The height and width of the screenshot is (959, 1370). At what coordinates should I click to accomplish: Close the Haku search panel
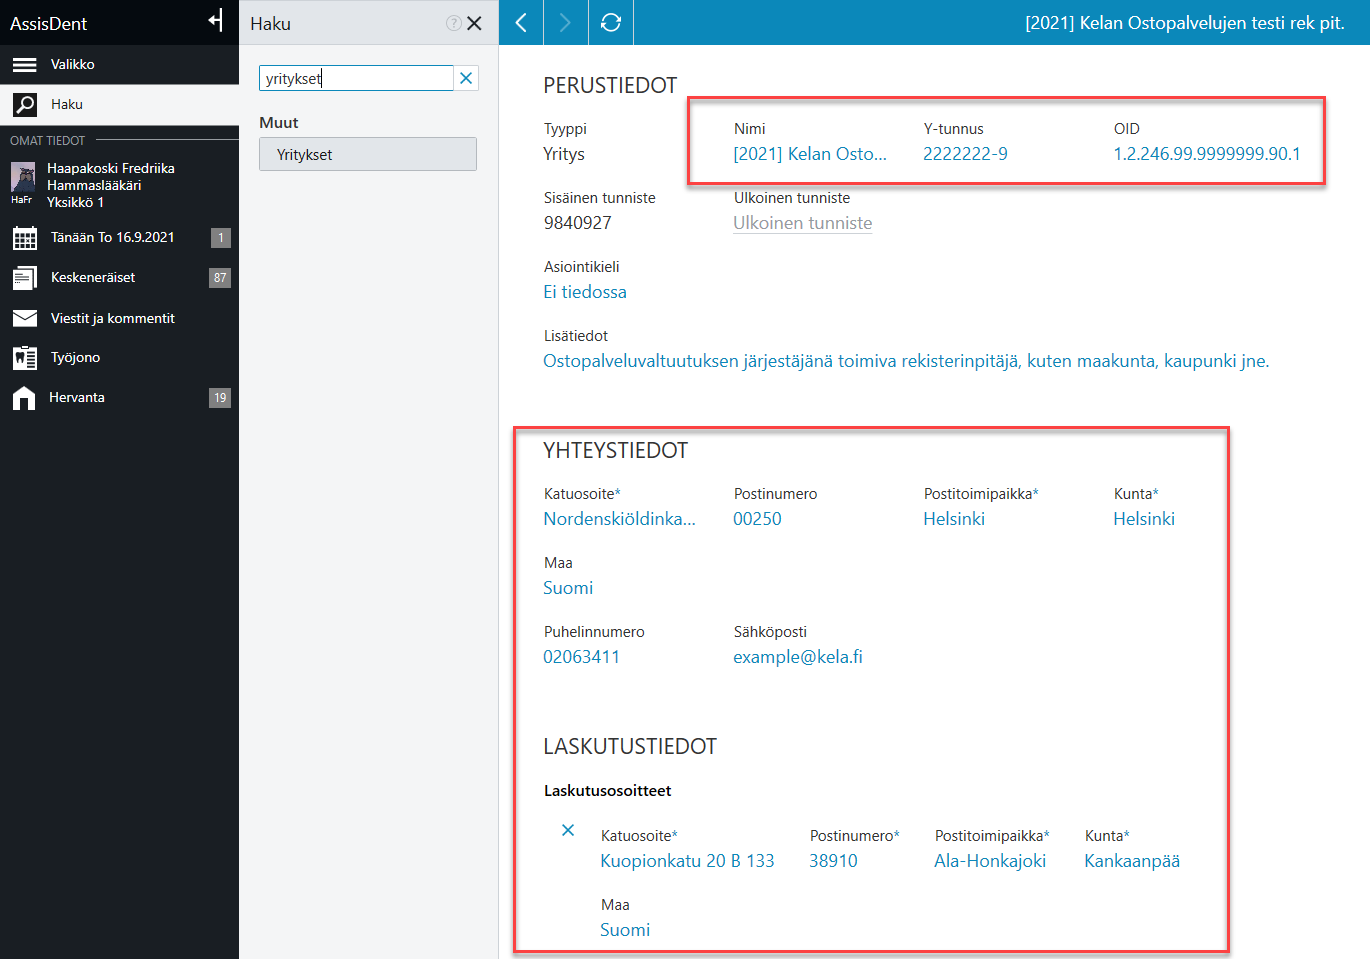[475, 23]
